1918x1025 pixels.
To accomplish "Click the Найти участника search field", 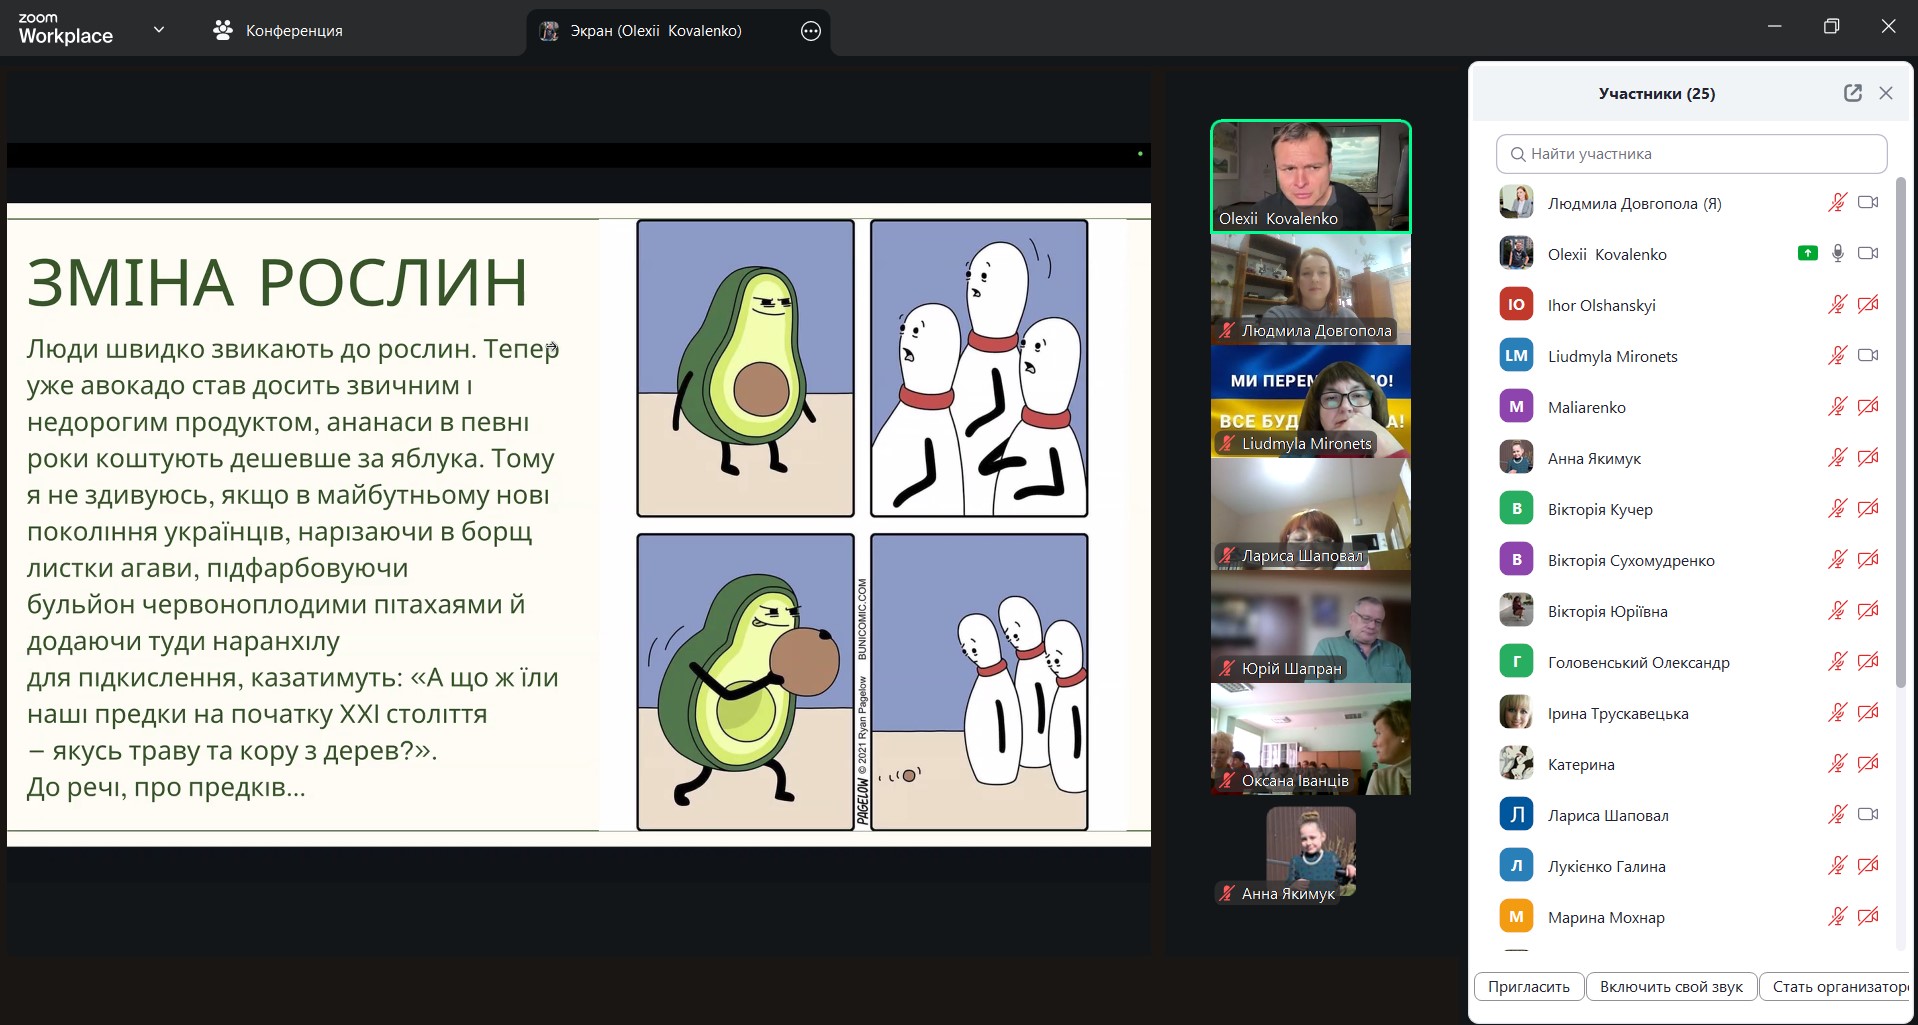I will 1691,154.
